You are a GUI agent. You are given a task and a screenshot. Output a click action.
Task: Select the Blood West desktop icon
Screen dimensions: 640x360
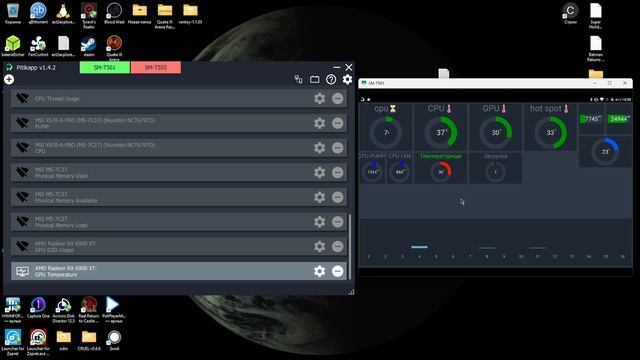click(114, 14)
